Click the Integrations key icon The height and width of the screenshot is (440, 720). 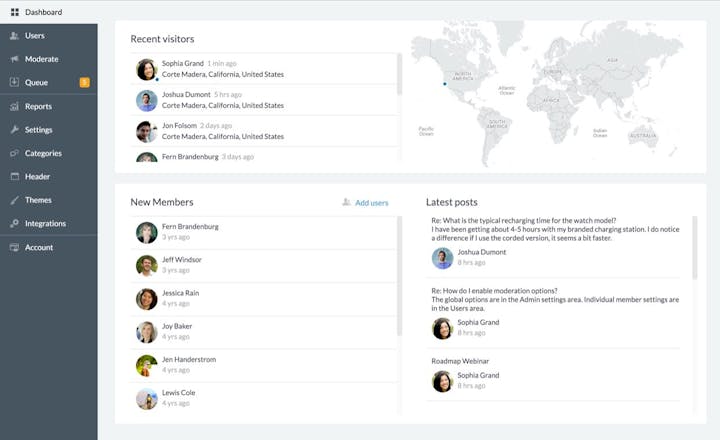pos(14,224)
